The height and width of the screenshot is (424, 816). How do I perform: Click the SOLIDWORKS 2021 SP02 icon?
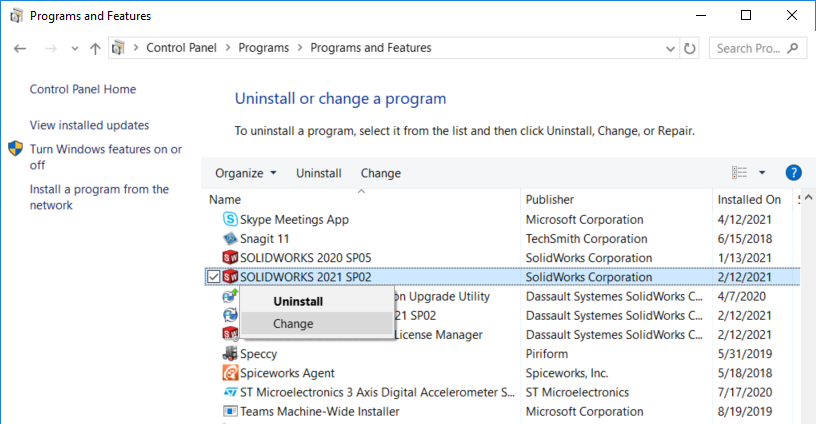click(x=230, y=277)
